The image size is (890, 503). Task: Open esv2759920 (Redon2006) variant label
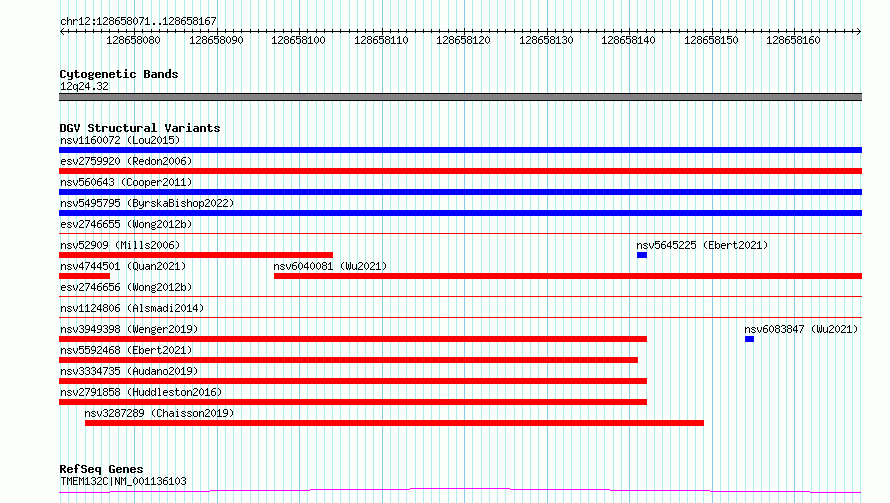[x=126, y=161]
